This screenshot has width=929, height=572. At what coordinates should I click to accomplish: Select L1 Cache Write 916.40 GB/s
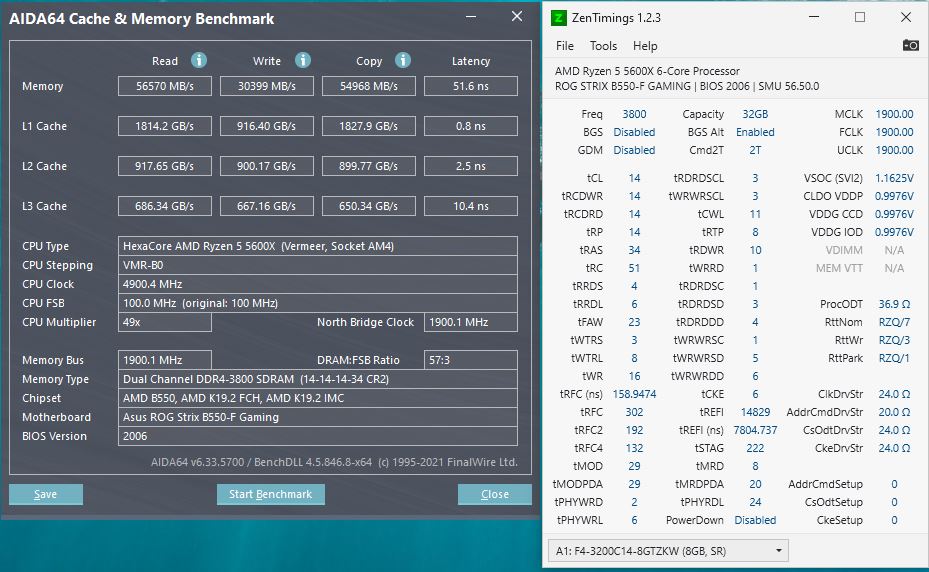267,126
